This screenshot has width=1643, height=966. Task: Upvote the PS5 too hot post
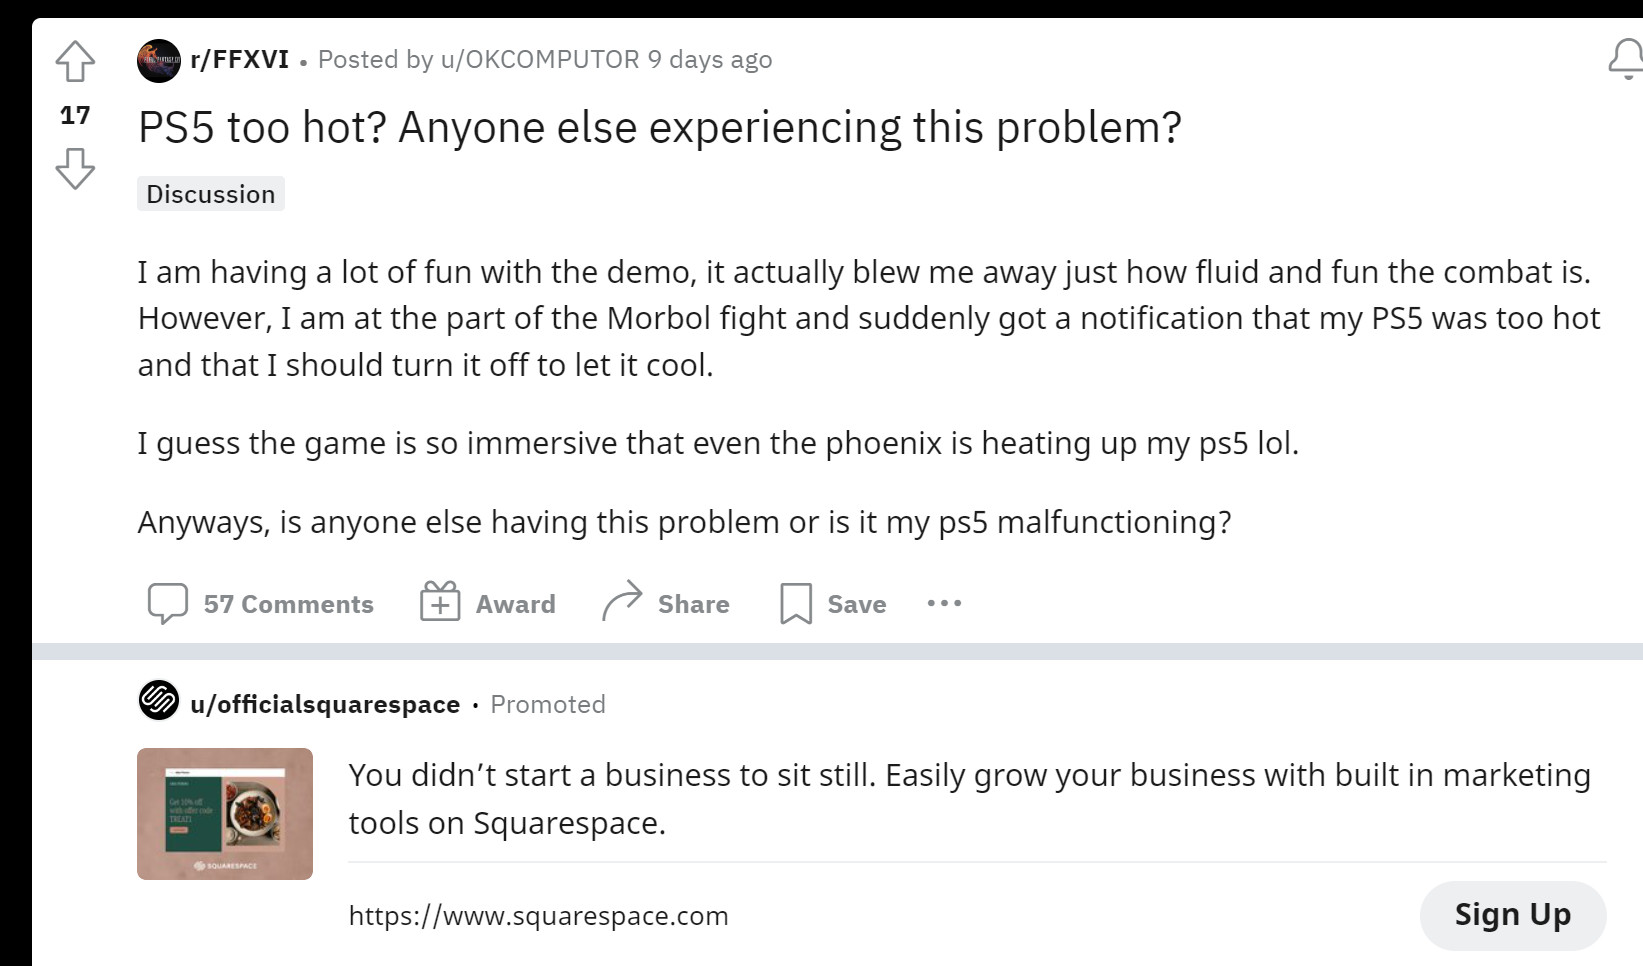75,62
